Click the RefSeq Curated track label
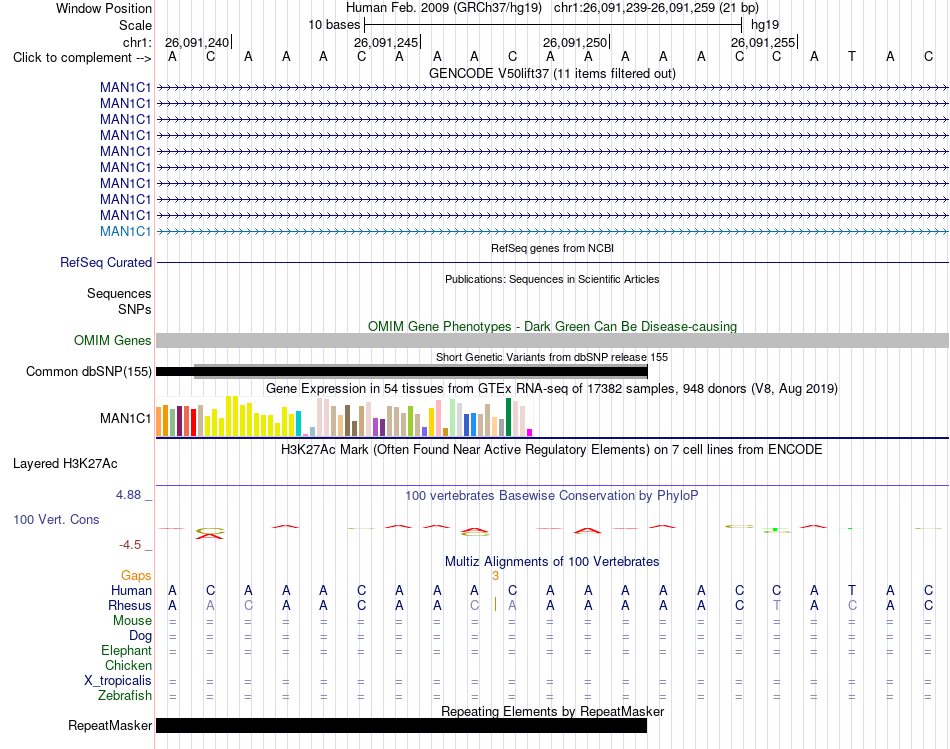This screenshot has width=950, height=749. coord(106,262)
